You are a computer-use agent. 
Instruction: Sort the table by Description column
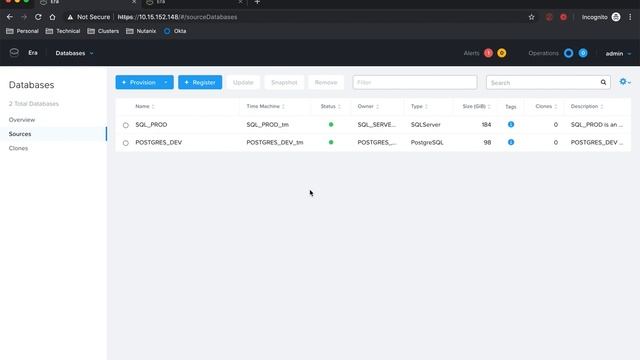(x=587, y=107)
